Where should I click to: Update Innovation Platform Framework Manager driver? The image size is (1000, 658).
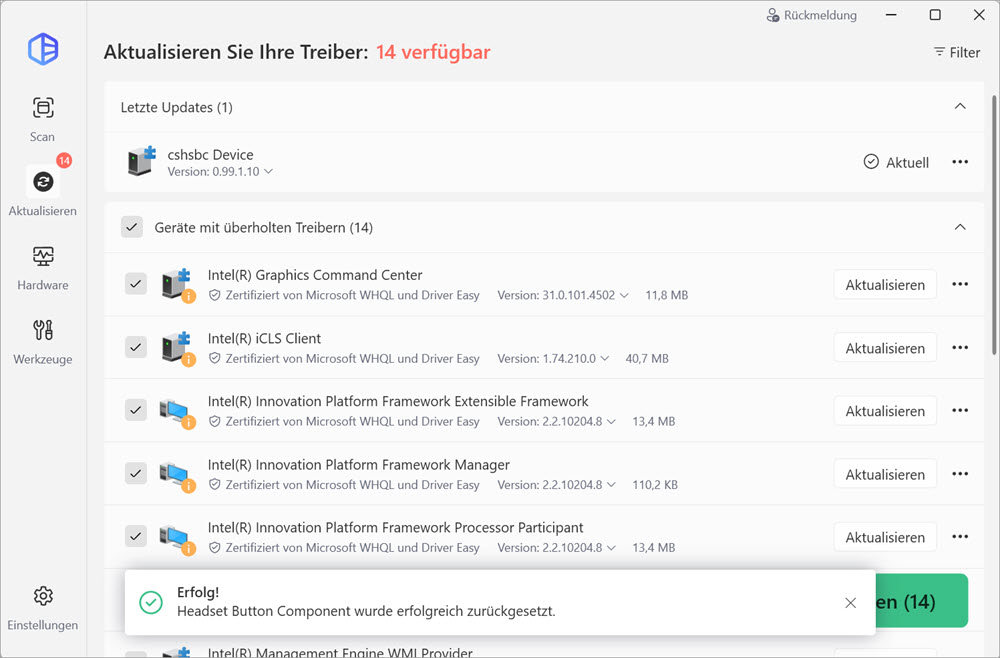click(885, 474)
